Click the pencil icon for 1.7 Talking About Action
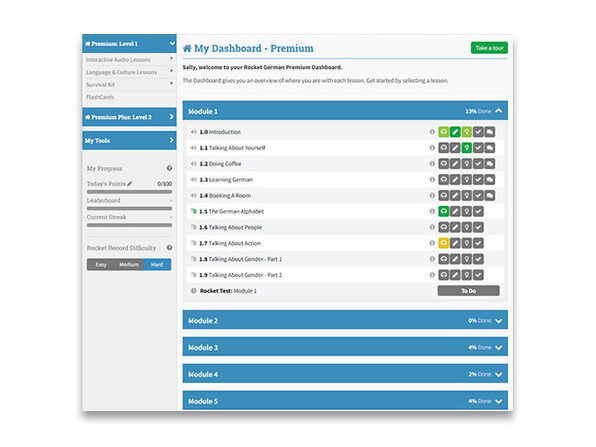 tap(455, 243)
